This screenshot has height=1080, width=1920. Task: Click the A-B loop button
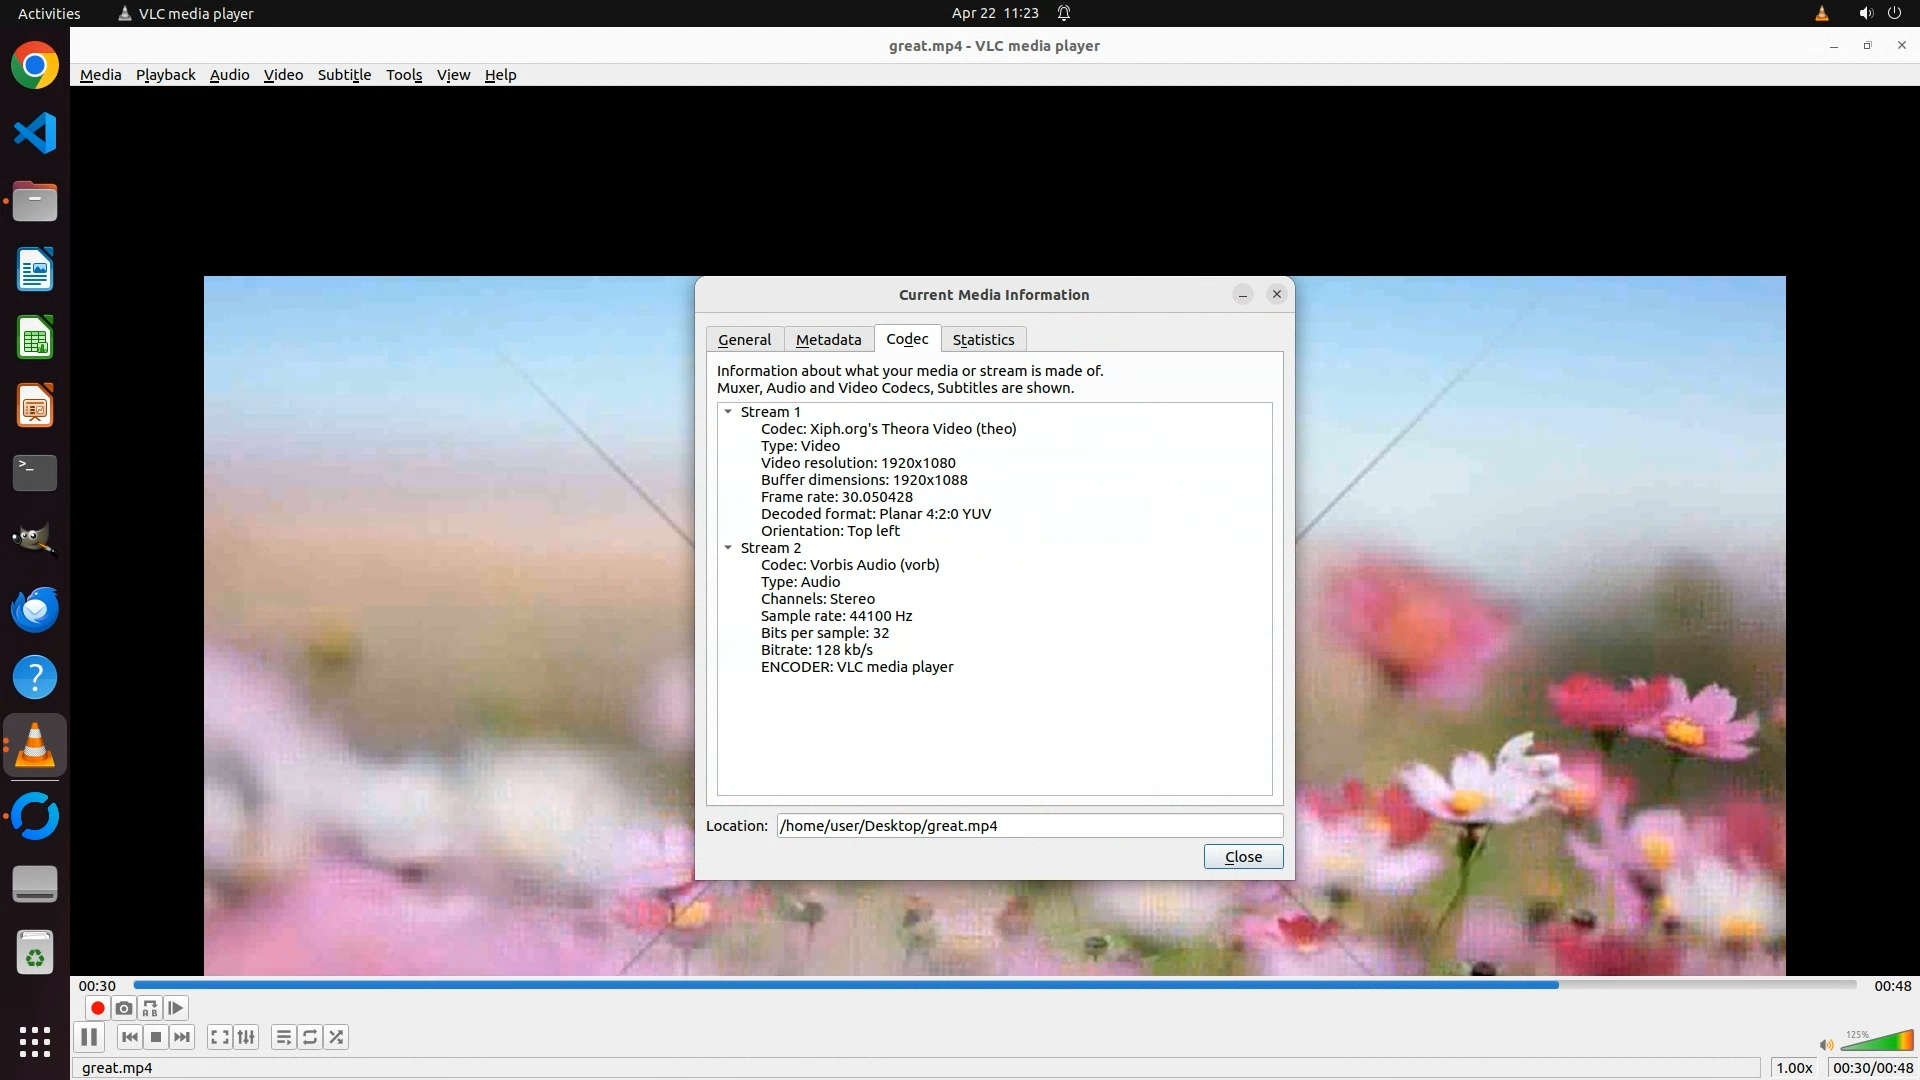click(150, 1008)
